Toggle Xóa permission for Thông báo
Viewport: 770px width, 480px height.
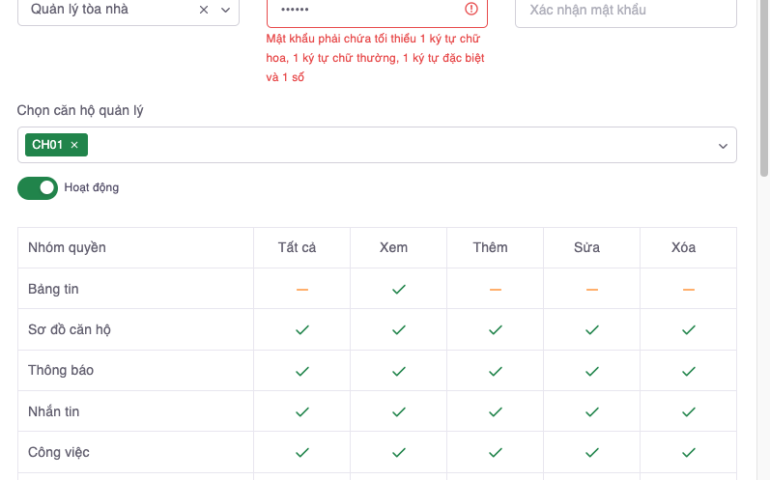point(688,371)
